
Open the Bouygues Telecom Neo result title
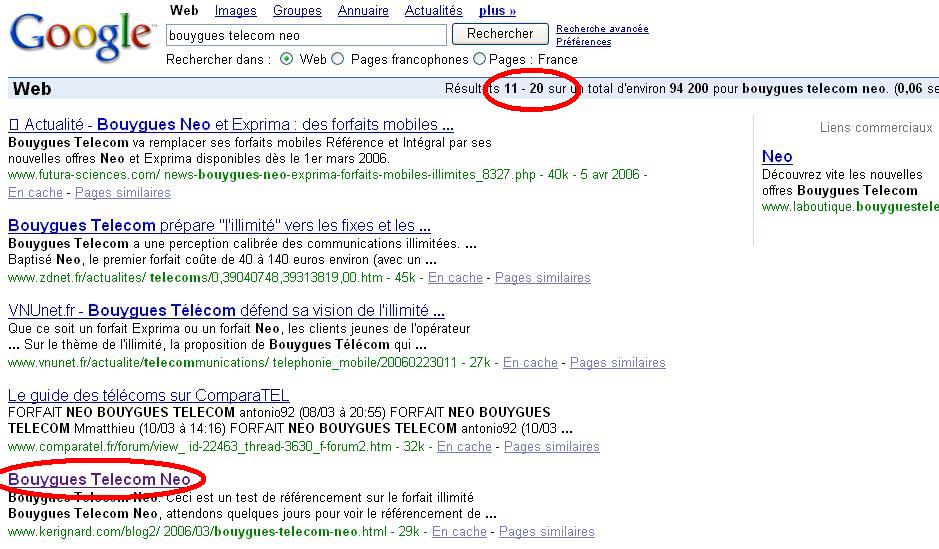pos(99,480)
